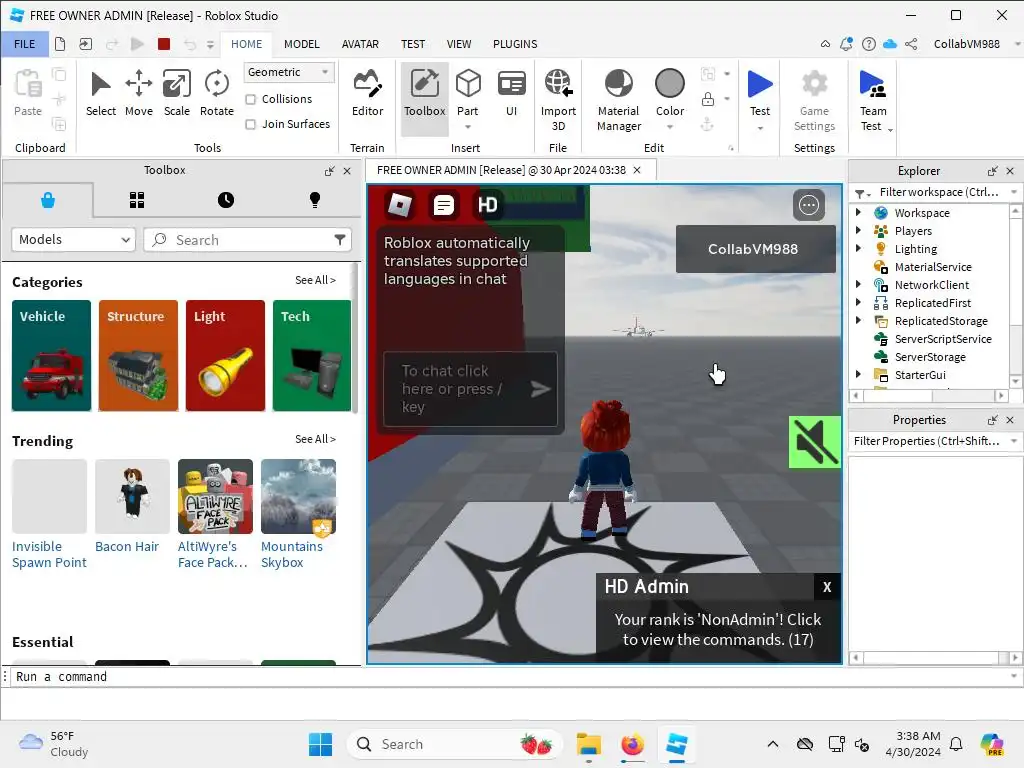This screenshot has width=1024, height=768.
Task: Open the Models category dropdown
Action: 73,240
